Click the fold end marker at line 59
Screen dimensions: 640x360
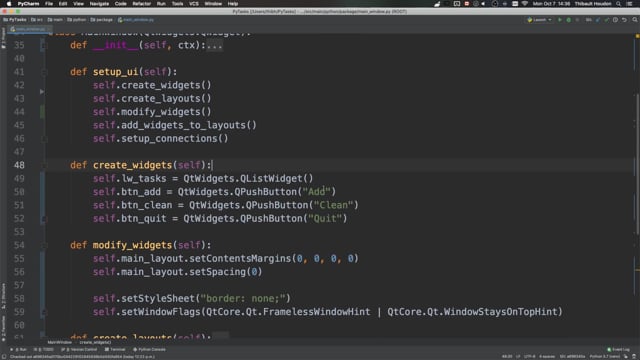44,313
